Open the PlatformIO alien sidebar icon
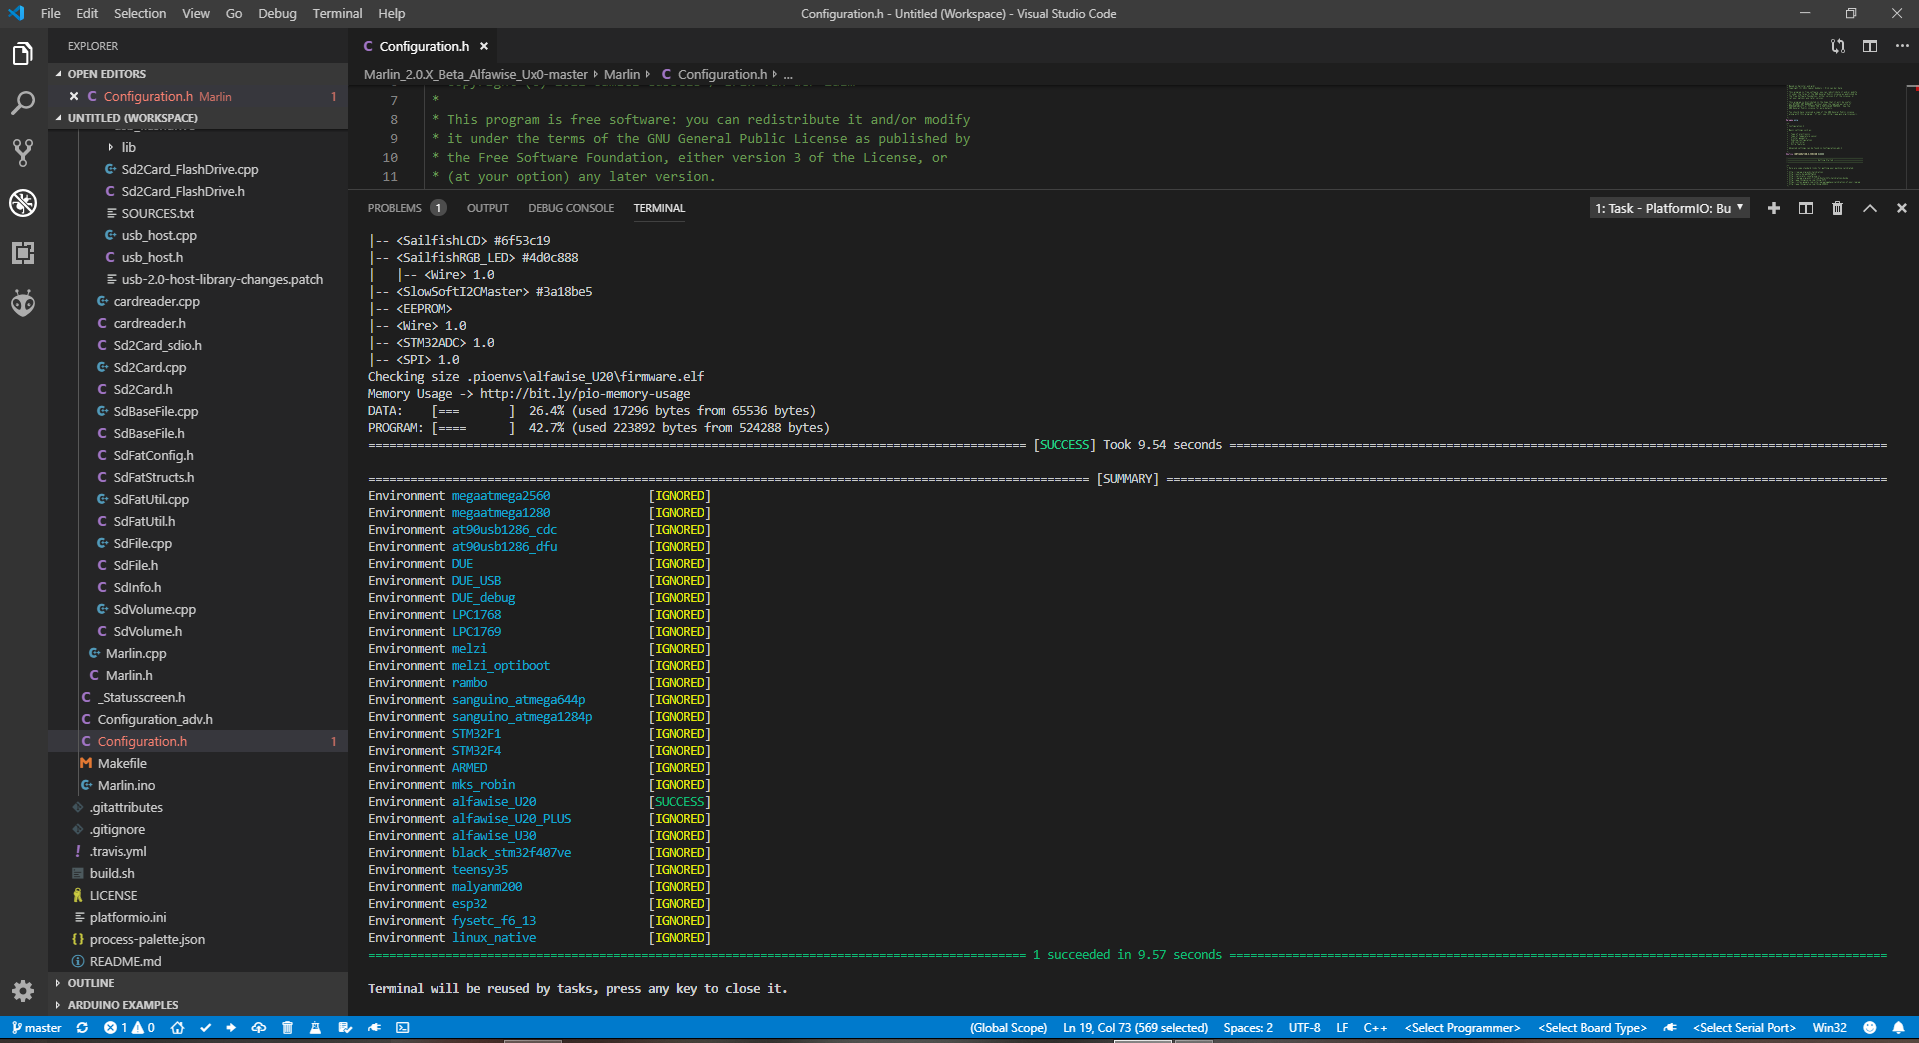The width and height of the screenshot is (1919, 1043). click(x=23, y=302)
